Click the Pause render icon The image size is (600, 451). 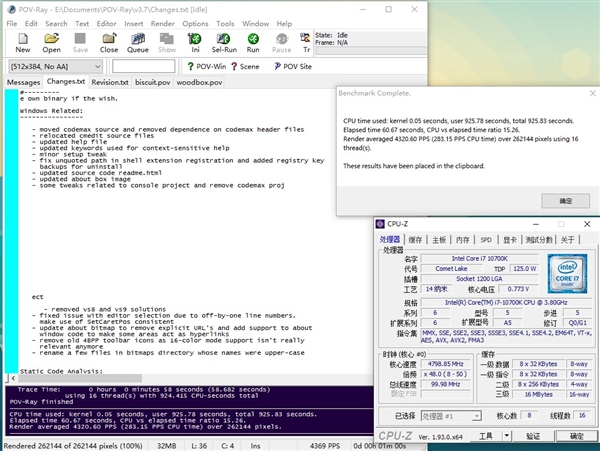pyautogui.click(x=282, y=43)
